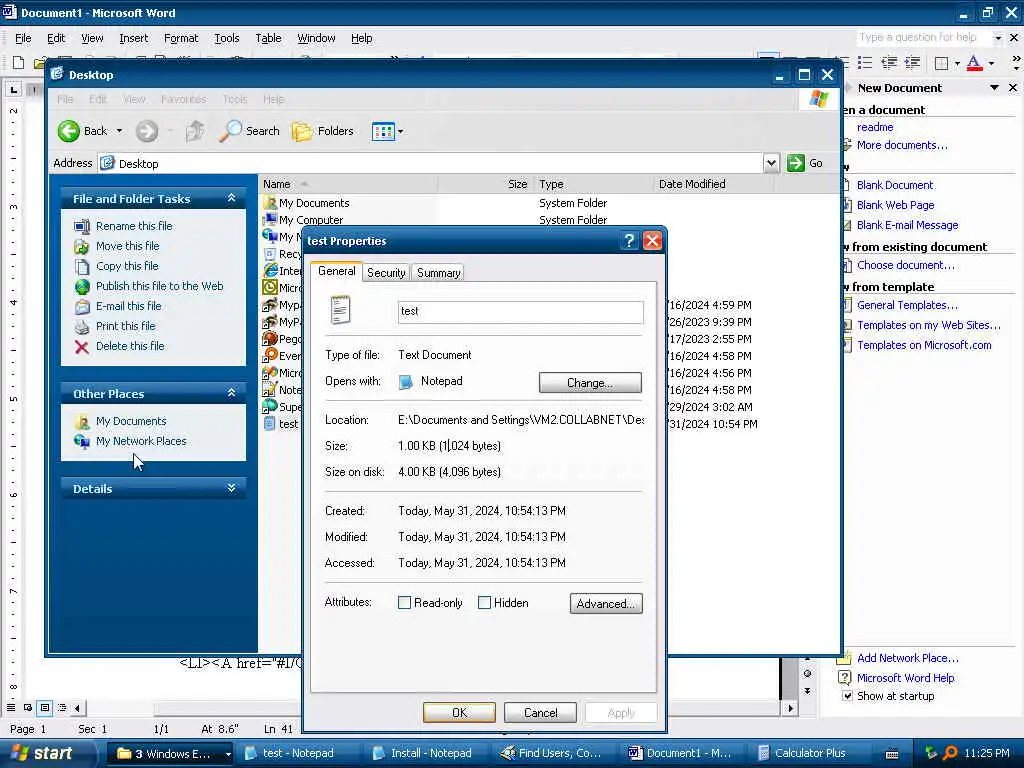Click Word's font color A icon
The image size is (1024, 768).
tap(974, 63)
